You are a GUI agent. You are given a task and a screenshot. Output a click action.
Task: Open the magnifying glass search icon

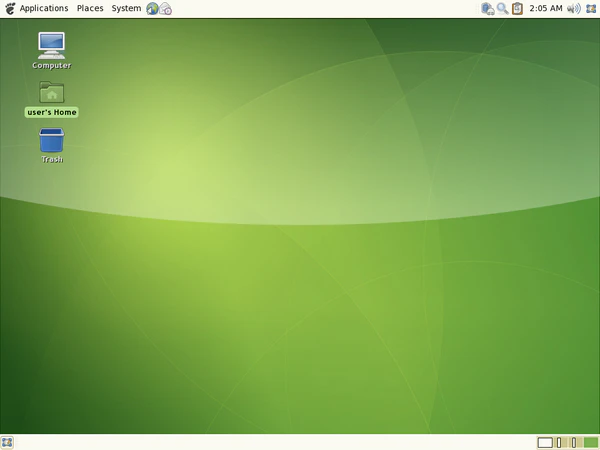(x=502, y=8)
